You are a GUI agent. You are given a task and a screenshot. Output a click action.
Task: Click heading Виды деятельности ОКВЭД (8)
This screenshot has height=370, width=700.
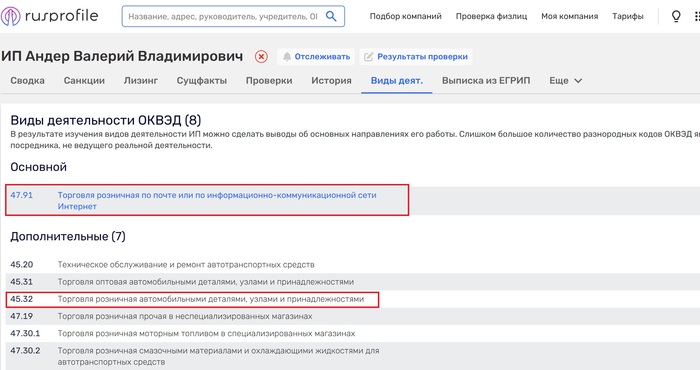(105, 120)
